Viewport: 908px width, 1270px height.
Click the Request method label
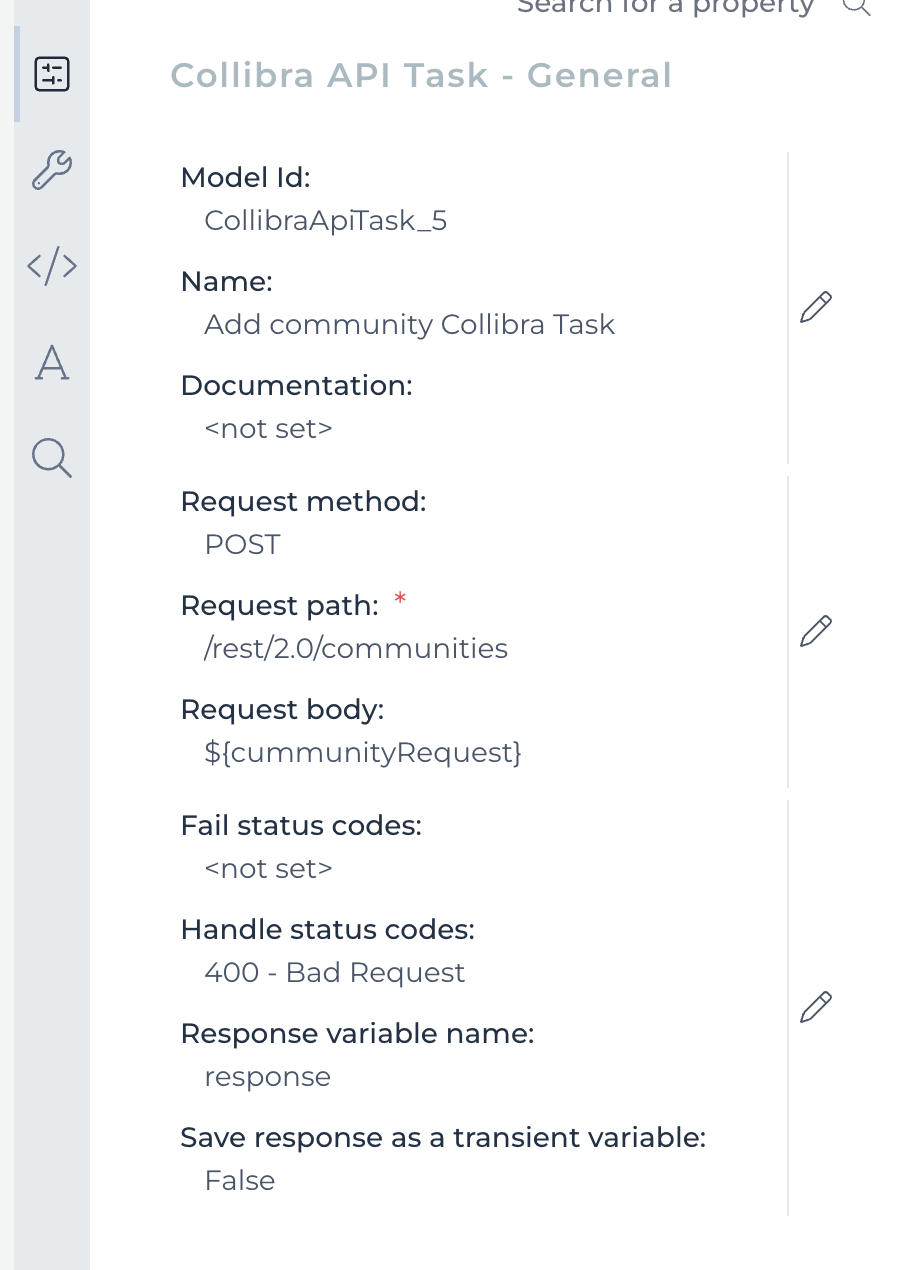(x=304, y=502)
